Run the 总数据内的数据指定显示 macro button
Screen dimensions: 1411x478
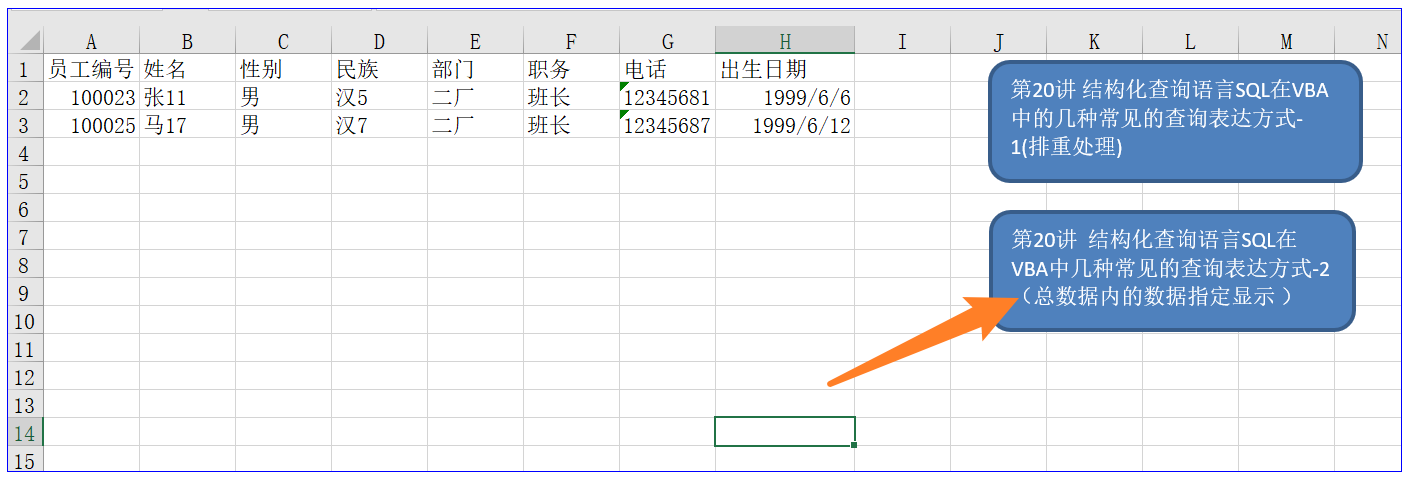pos(1172,271)
